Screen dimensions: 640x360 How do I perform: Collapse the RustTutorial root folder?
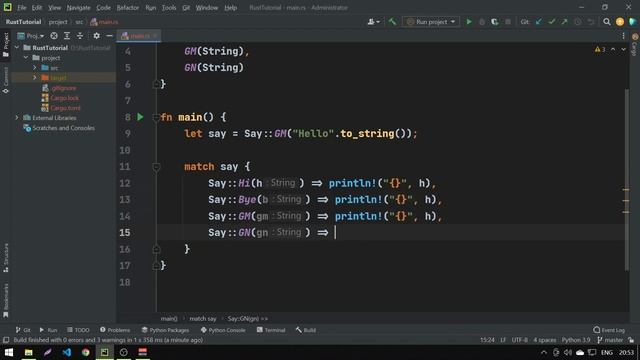pyautogui.click(x=17, y=48)
